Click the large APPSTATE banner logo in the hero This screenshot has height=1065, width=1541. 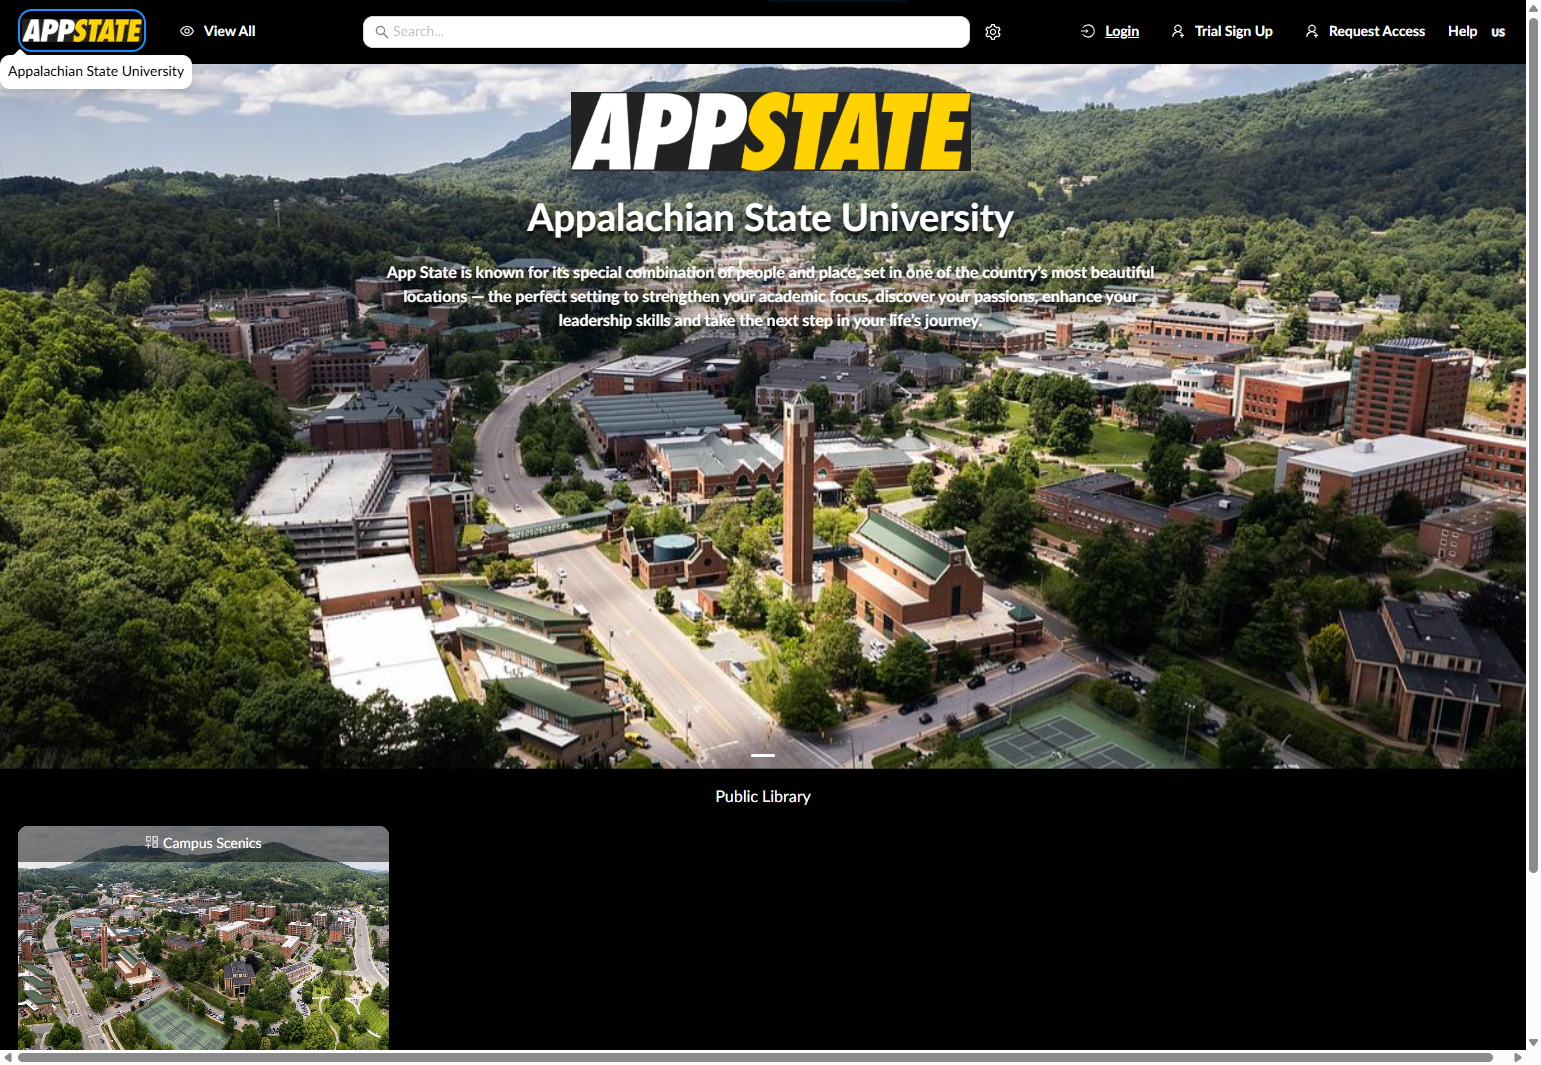pyautogui.click(x=770, y=131)
